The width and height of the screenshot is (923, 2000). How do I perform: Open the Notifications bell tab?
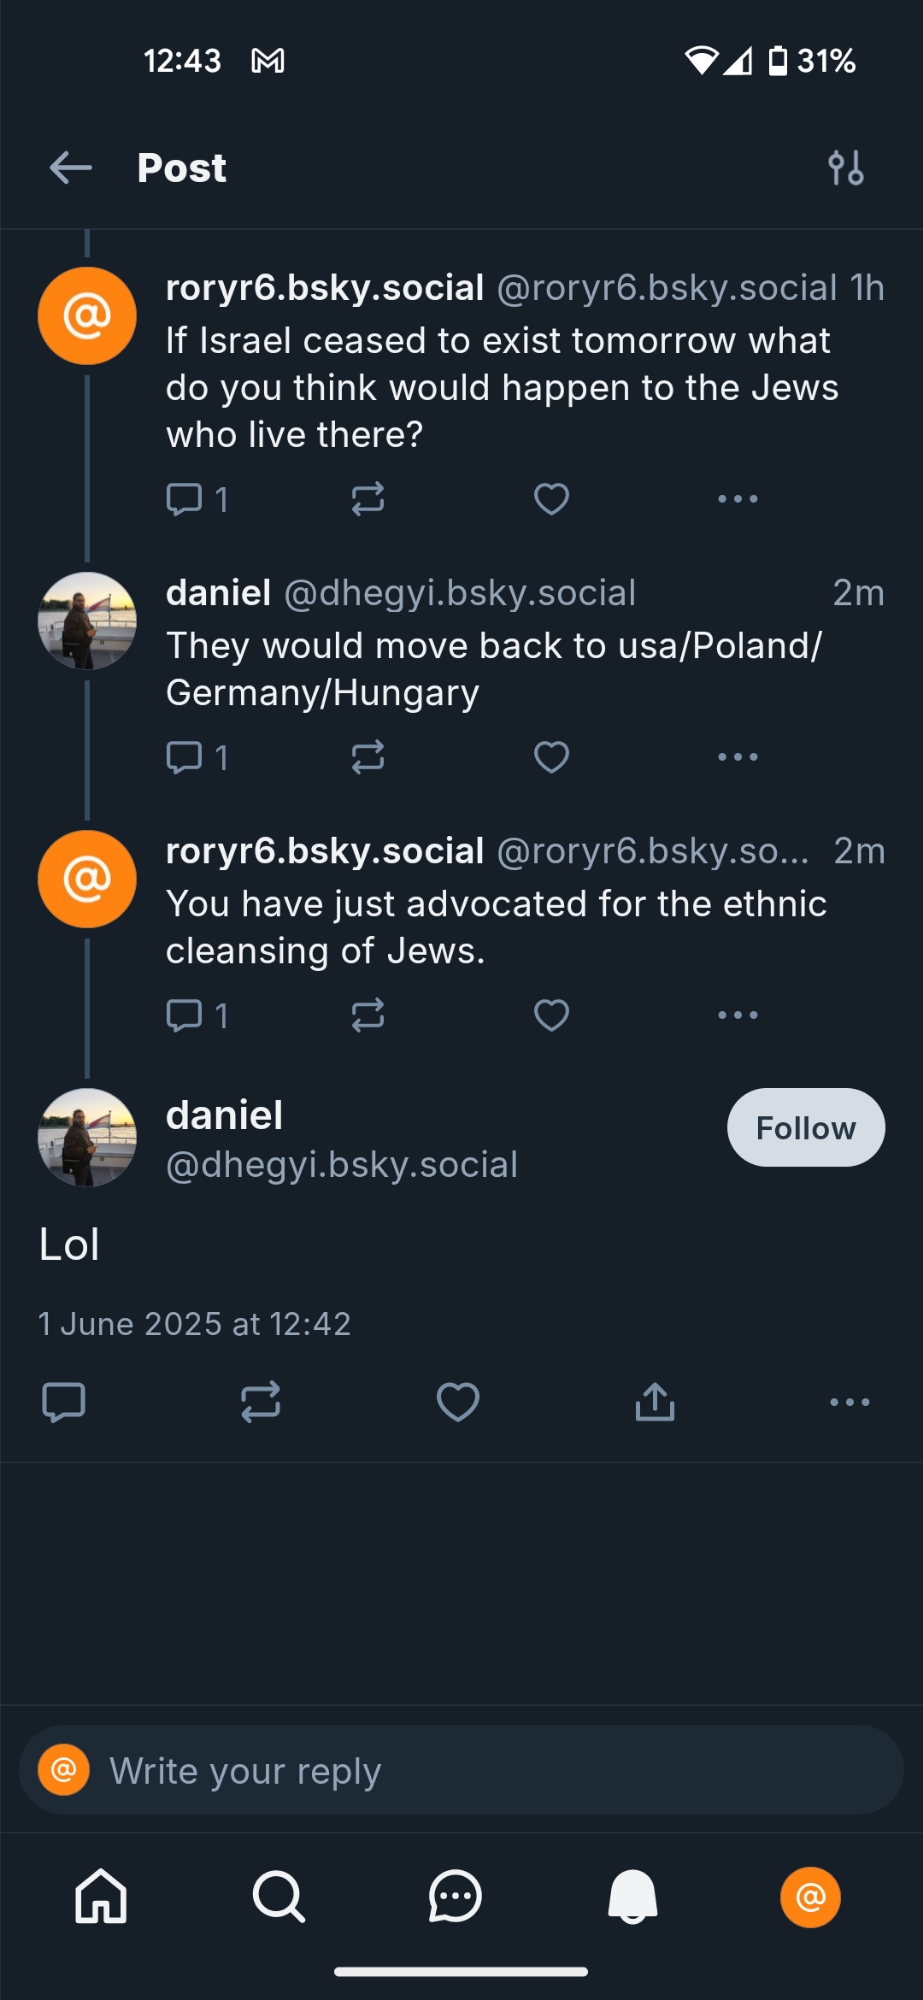pos(633,1896)
